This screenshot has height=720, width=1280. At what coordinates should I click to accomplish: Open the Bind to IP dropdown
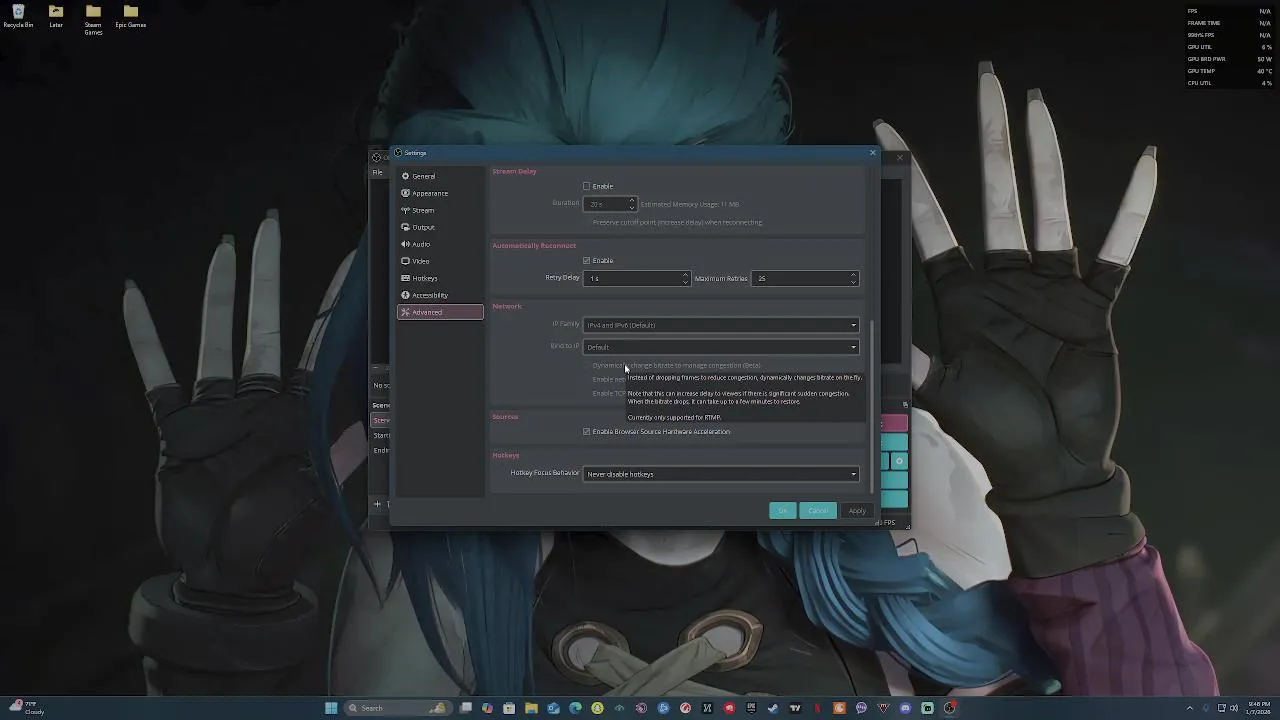point(721,347)
